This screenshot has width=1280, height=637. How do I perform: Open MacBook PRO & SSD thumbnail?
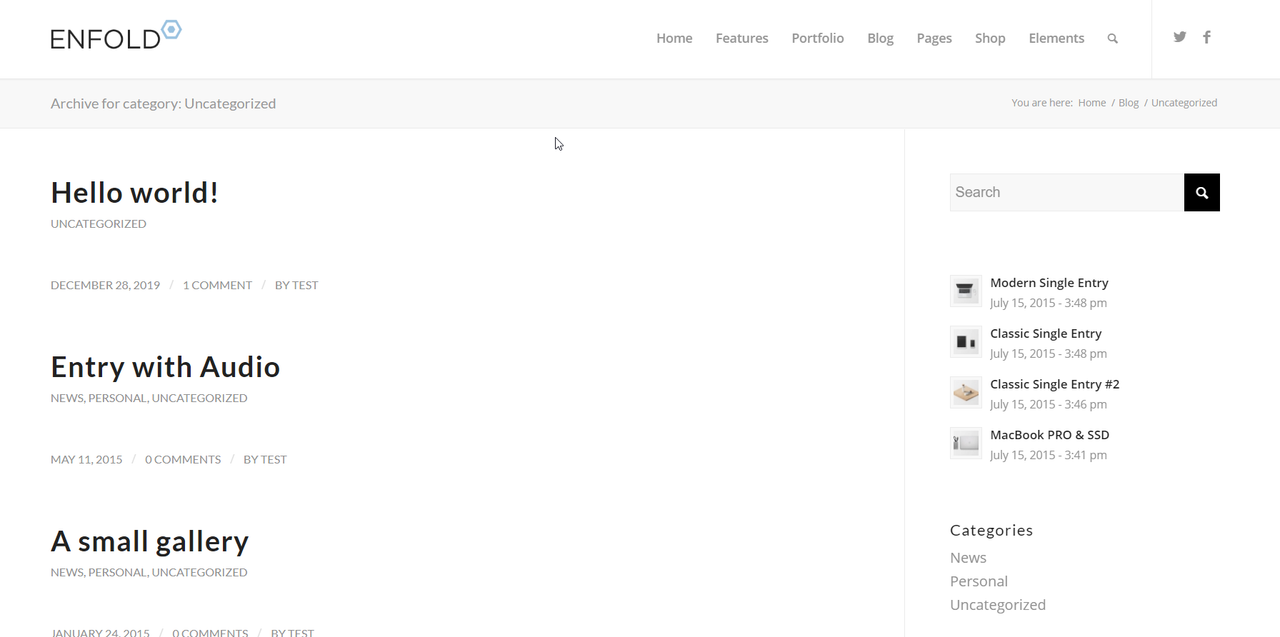pos(966,443)
